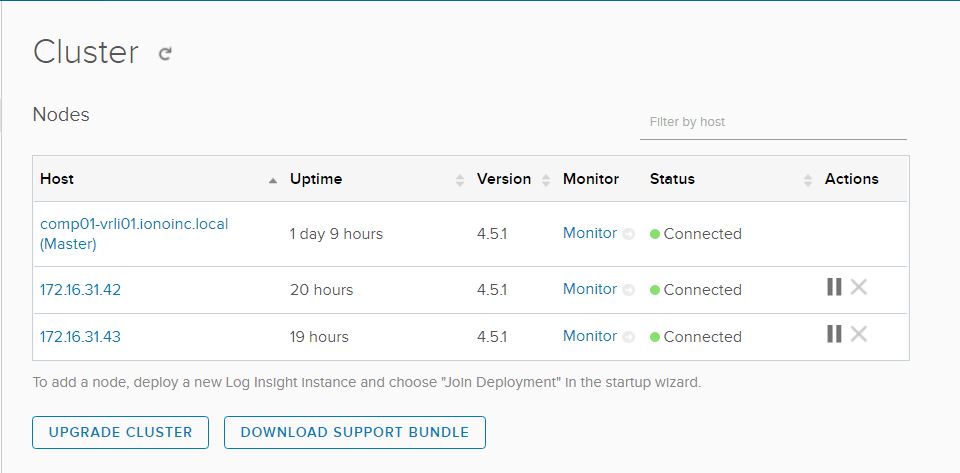The height and width of the screenshot is (473, 960).
Task: Open Monitor link for 172.16.31.43
Action: tap(589, 336)
